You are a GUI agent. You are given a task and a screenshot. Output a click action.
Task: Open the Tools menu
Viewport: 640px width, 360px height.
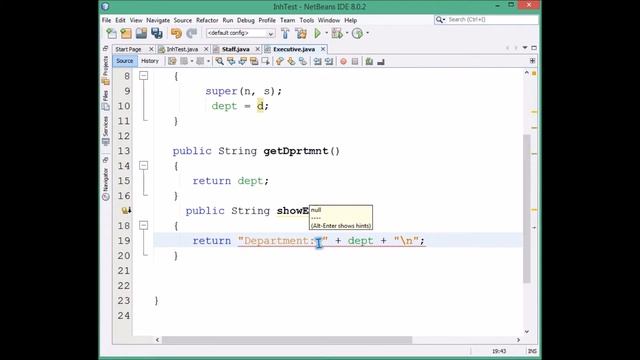(x=307, y=20)
